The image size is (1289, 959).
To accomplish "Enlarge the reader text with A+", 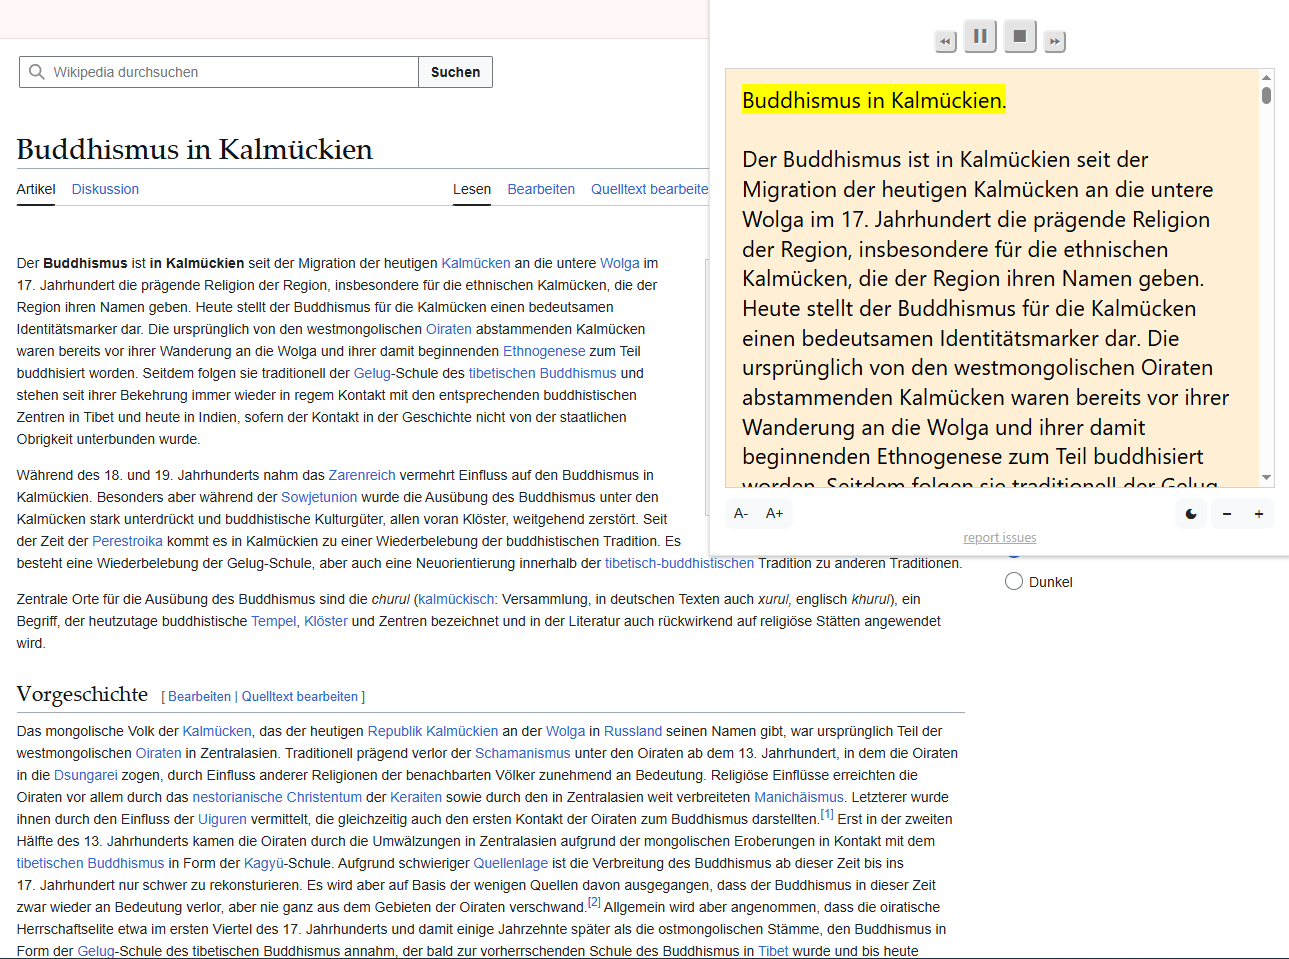I will (774, 512).
